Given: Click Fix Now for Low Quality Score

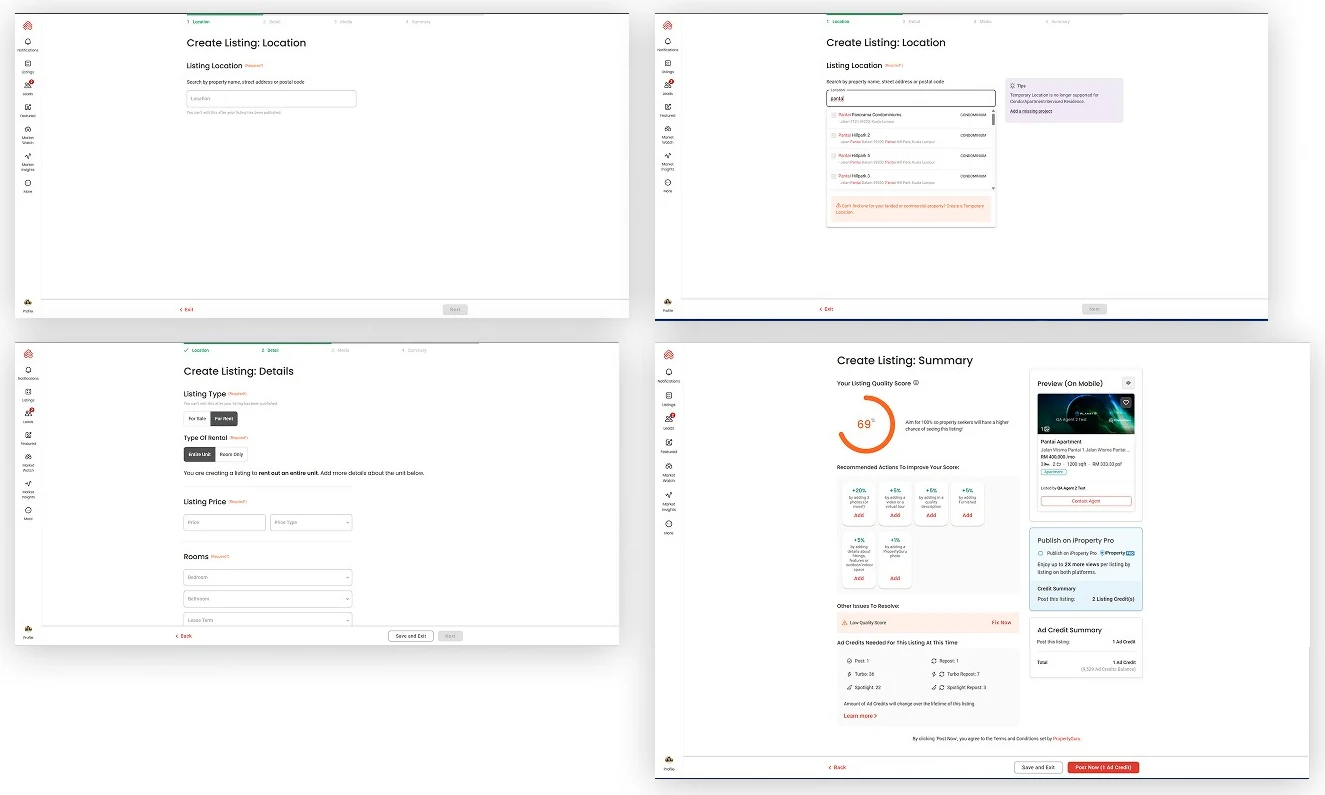Looking at the screenshot, I should (1001, 622).
